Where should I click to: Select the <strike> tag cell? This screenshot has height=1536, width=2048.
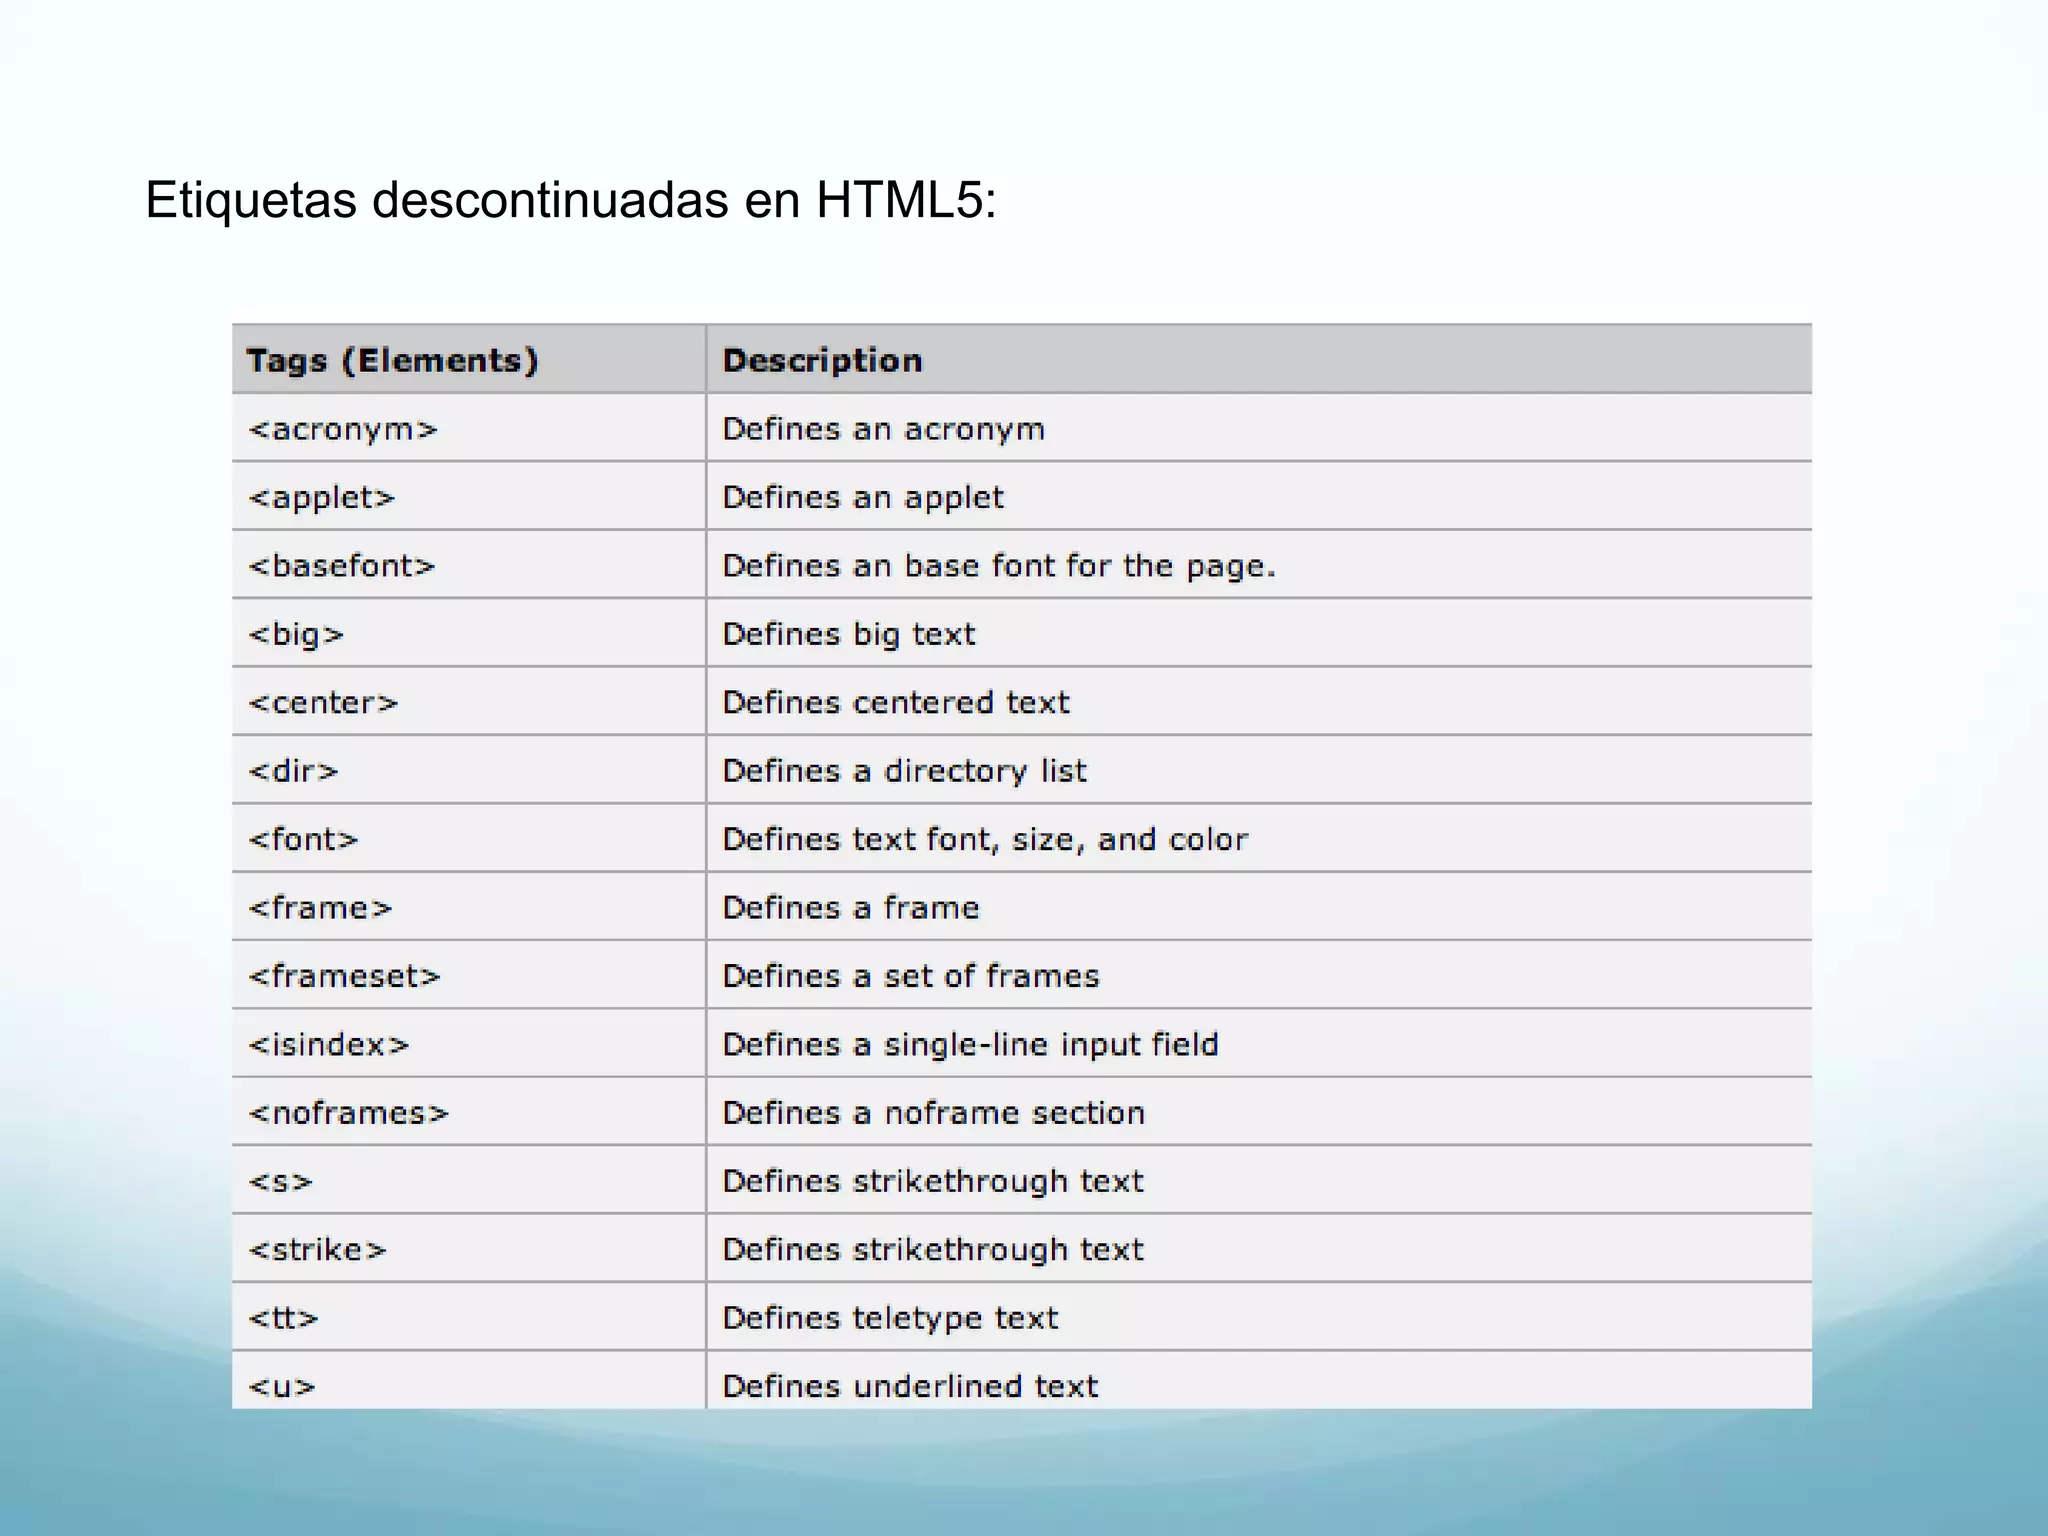click(317, 1250)
